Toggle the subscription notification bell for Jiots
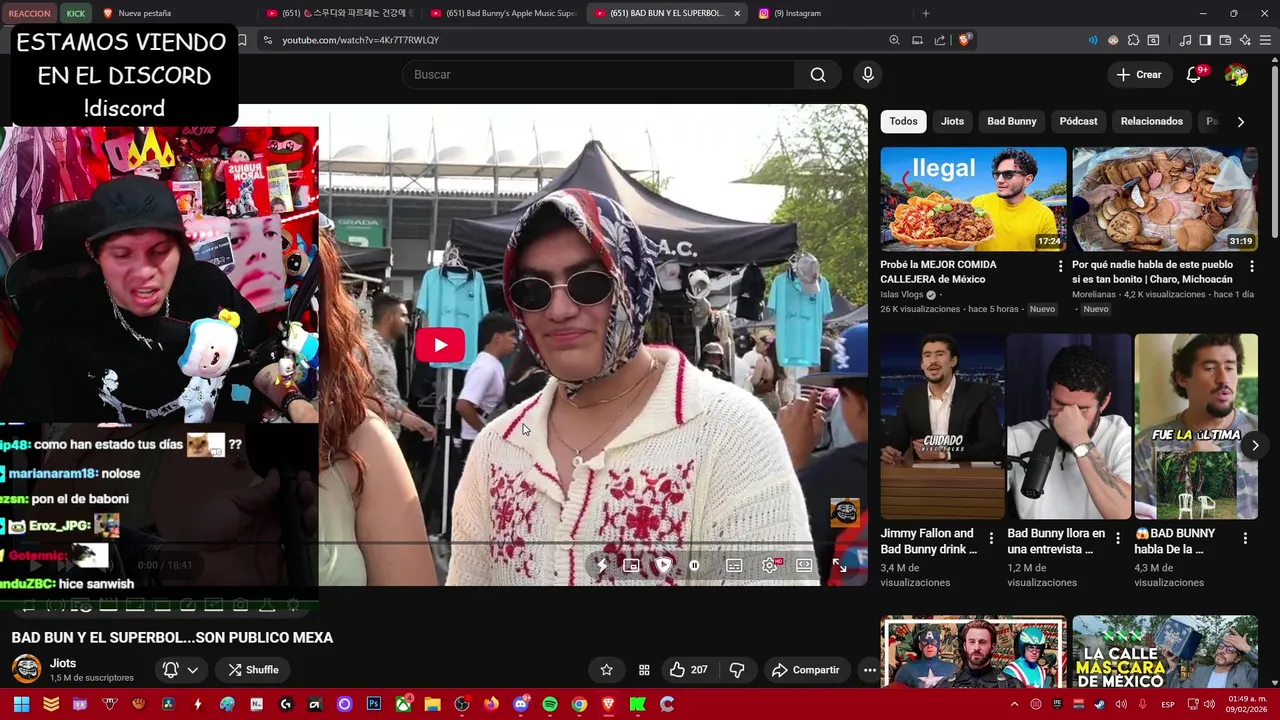This screenshot has height=720, width=1280. pos(171,670)
